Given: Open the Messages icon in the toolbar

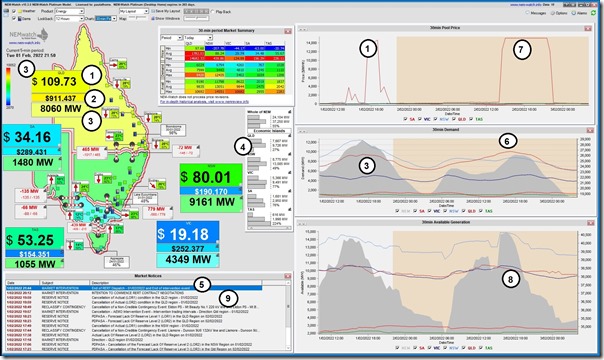Looking at the screenshot, I should click(528, 13).
